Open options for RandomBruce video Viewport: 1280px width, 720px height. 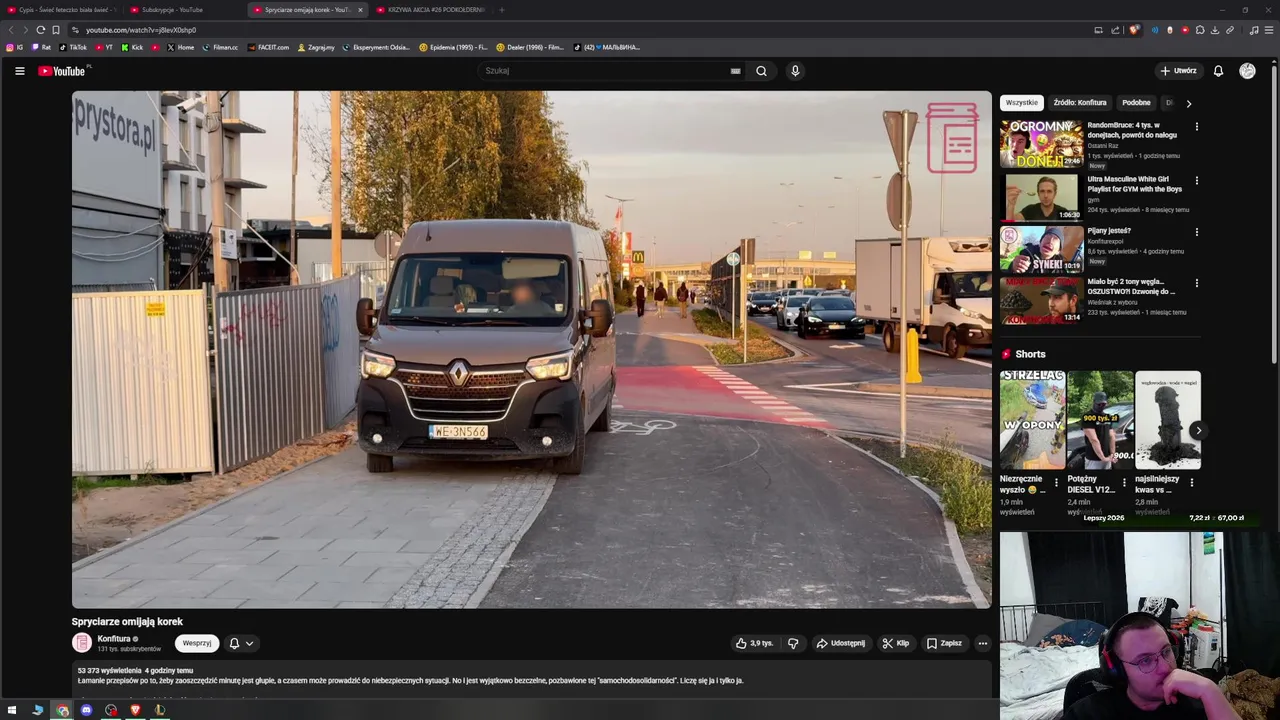pyautogui.click(x=1196, y=127)
